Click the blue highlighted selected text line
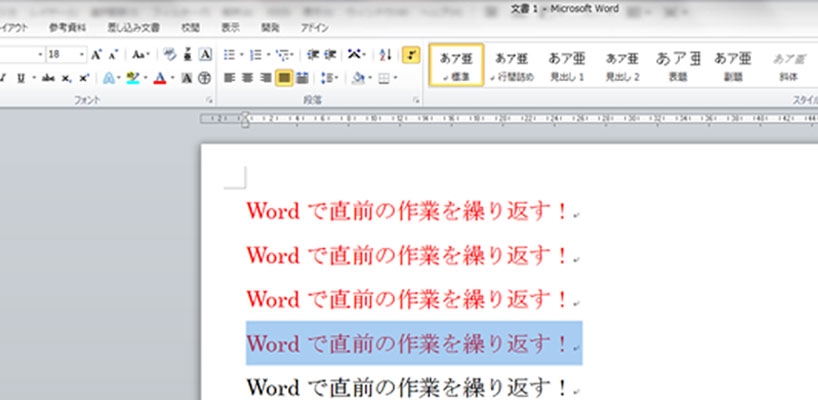Image resolution: width=818 pixels, height=400 pixels. pyautogui.click(x=414, y=343)
